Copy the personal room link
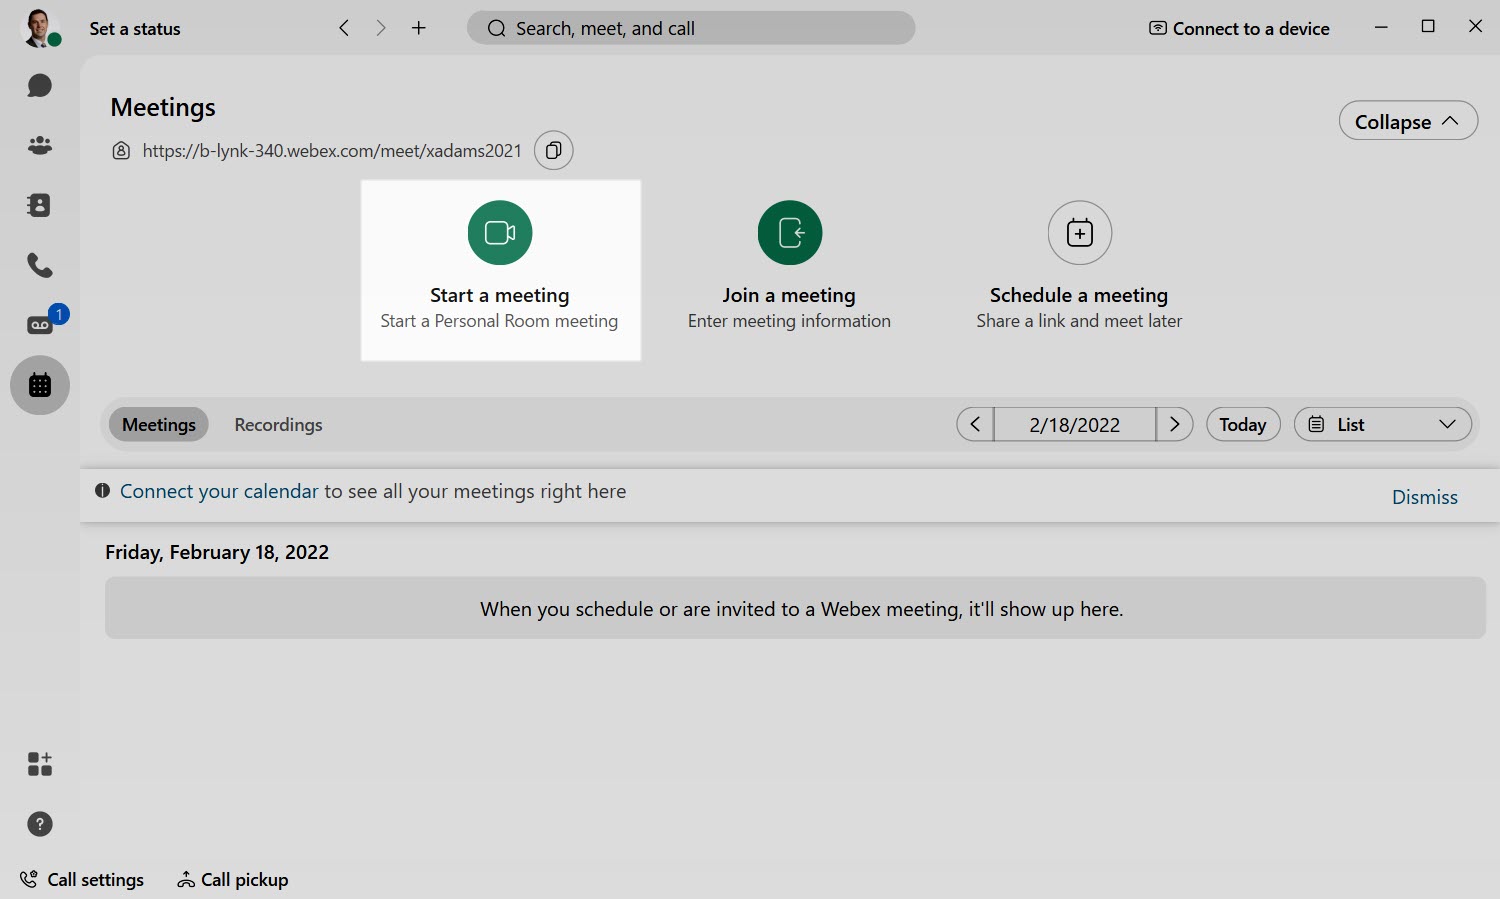This screenshot has width=1500, height=899. click(554, 150)
